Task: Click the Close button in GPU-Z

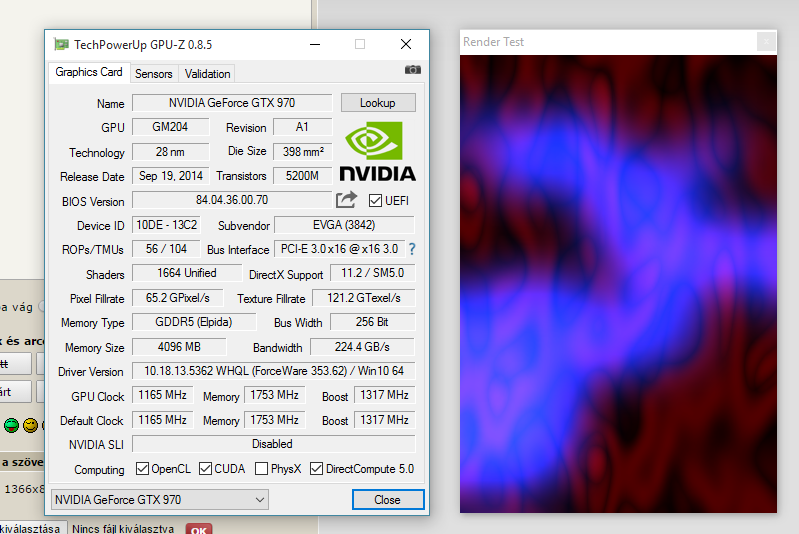Action: tap(388, 500)
